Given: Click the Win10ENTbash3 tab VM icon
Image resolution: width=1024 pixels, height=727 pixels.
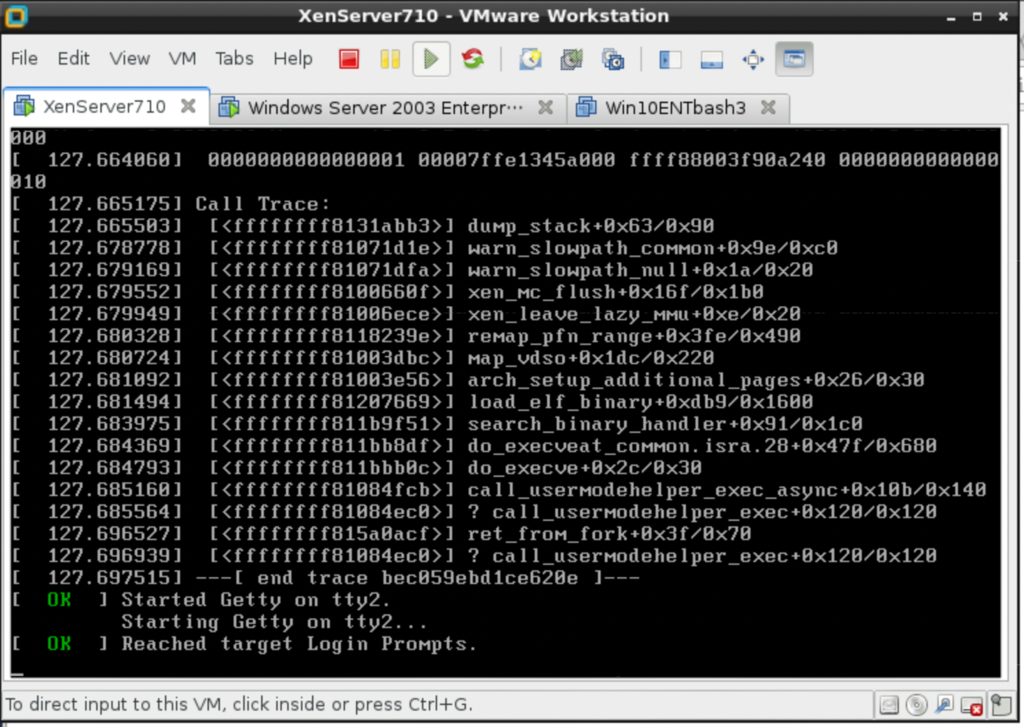Looking at the screenshot, I should tap(586, 107).
